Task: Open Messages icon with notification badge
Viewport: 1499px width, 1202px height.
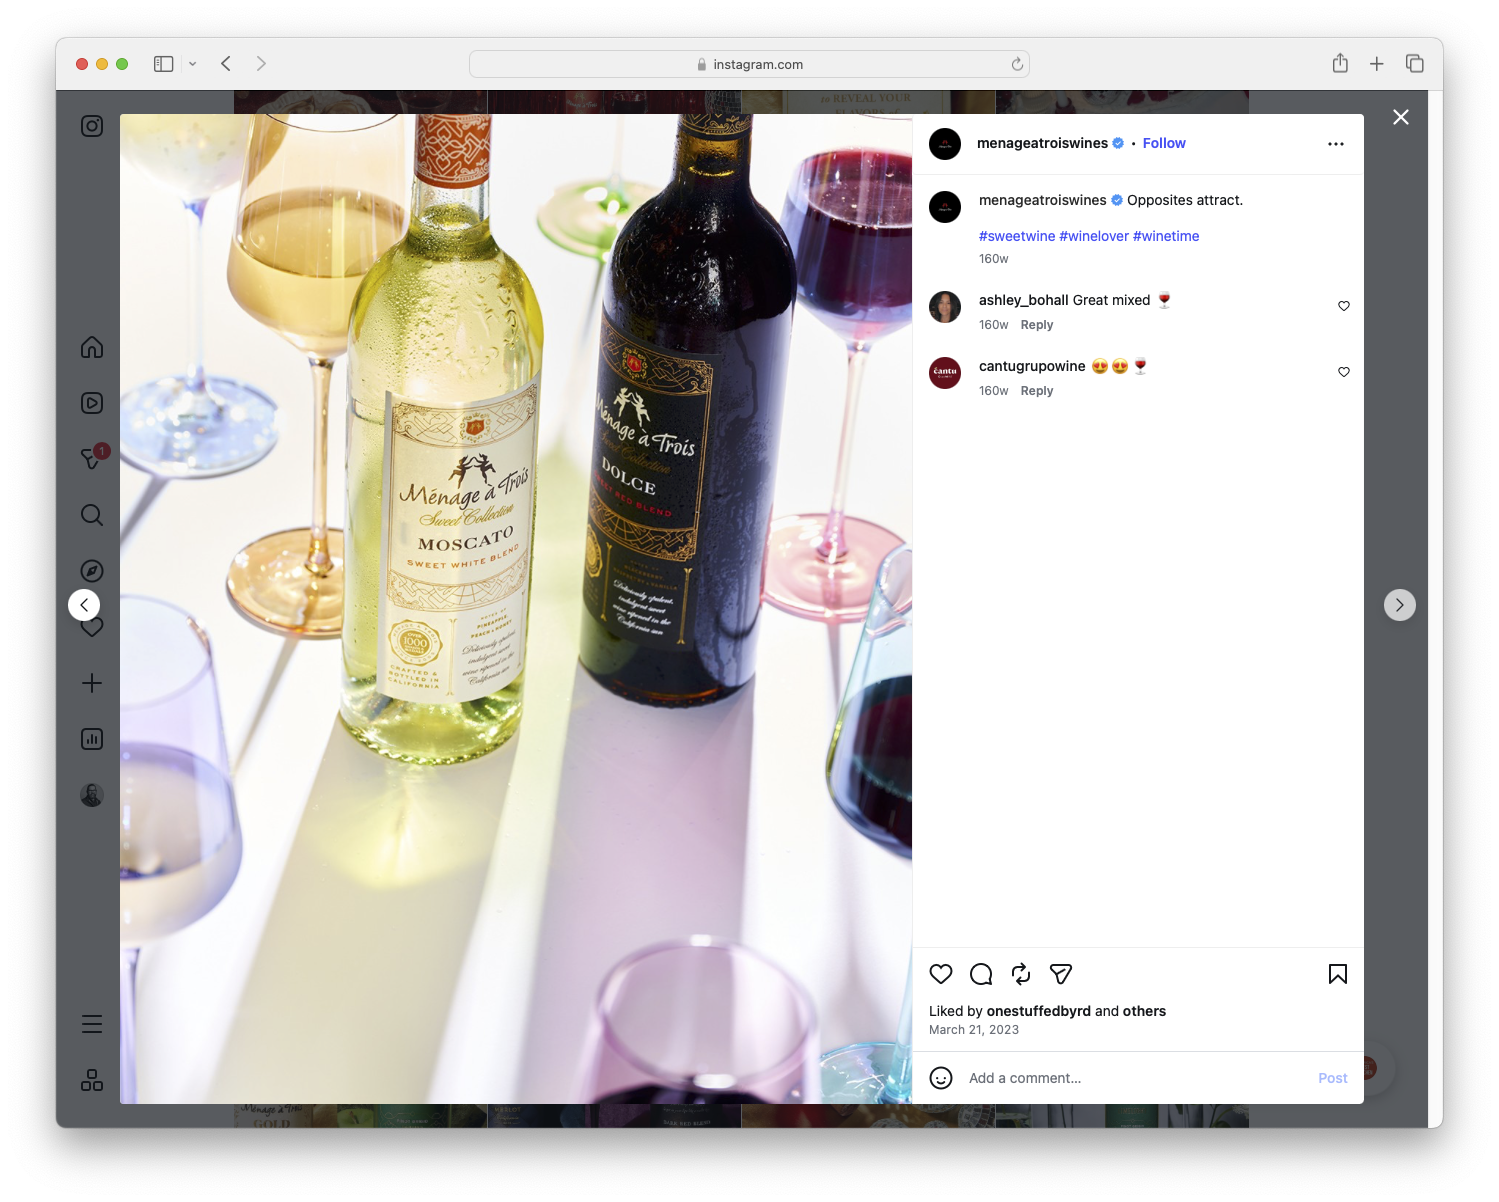Action: [93, 458]
